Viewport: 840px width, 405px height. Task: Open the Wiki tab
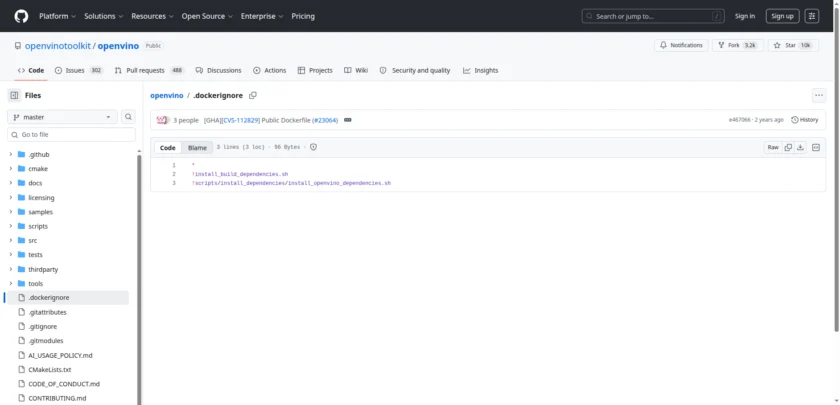(x=356, y=70)
